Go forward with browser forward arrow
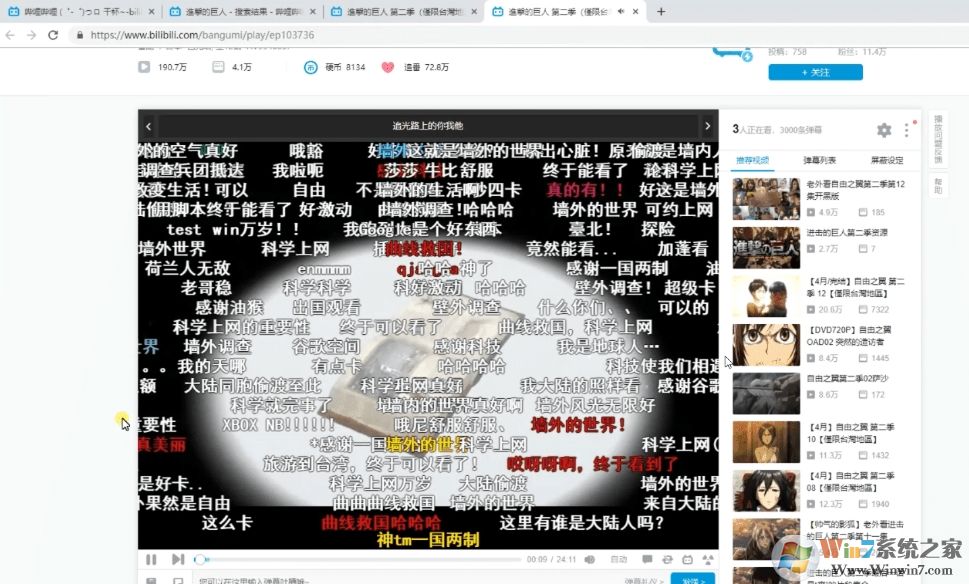The width and height of the screenshot is (969, 584). click(32, 35)
